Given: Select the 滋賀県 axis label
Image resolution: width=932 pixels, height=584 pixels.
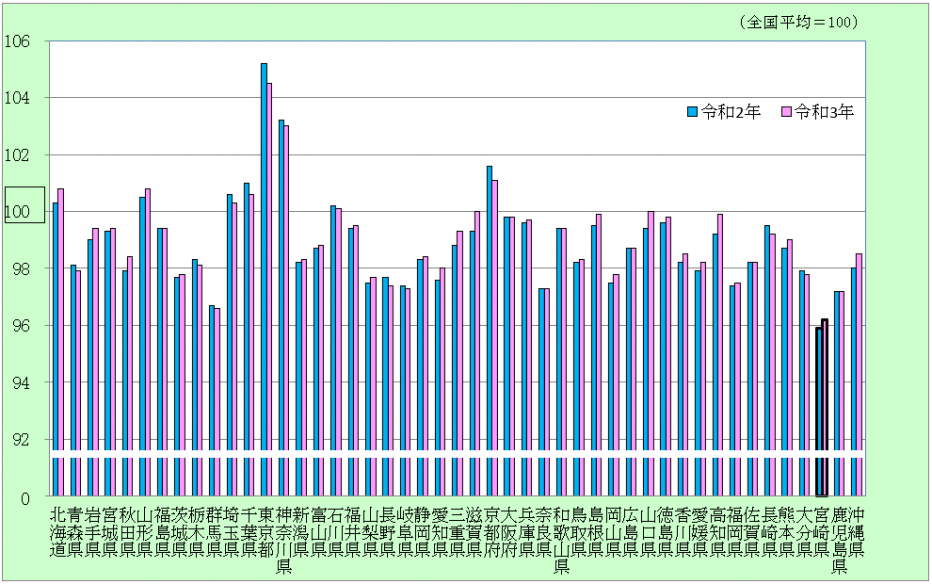Looking at the screenshot, I should pyautogui.click(x=474, y=532).
